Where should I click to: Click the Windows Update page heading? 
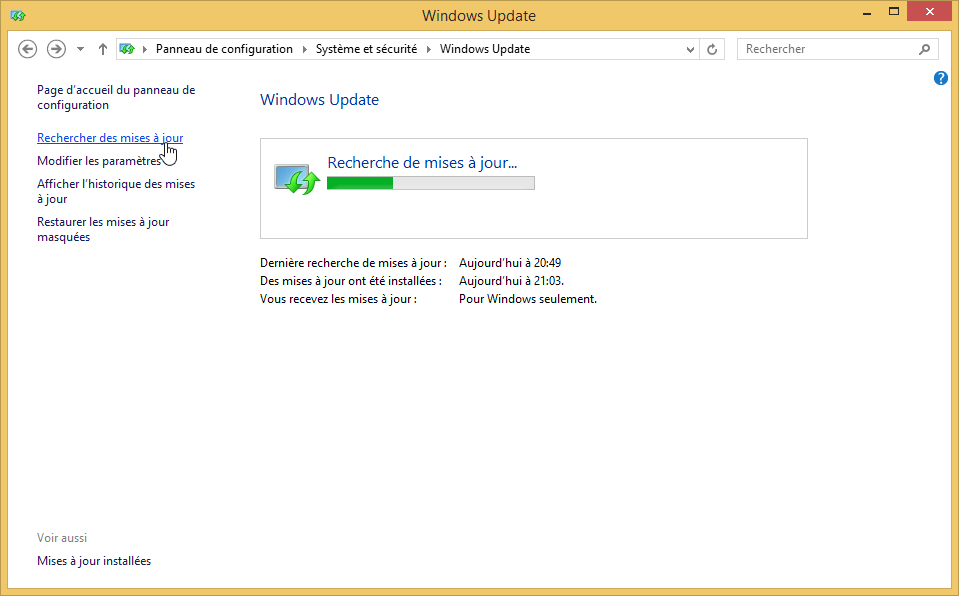319,100
